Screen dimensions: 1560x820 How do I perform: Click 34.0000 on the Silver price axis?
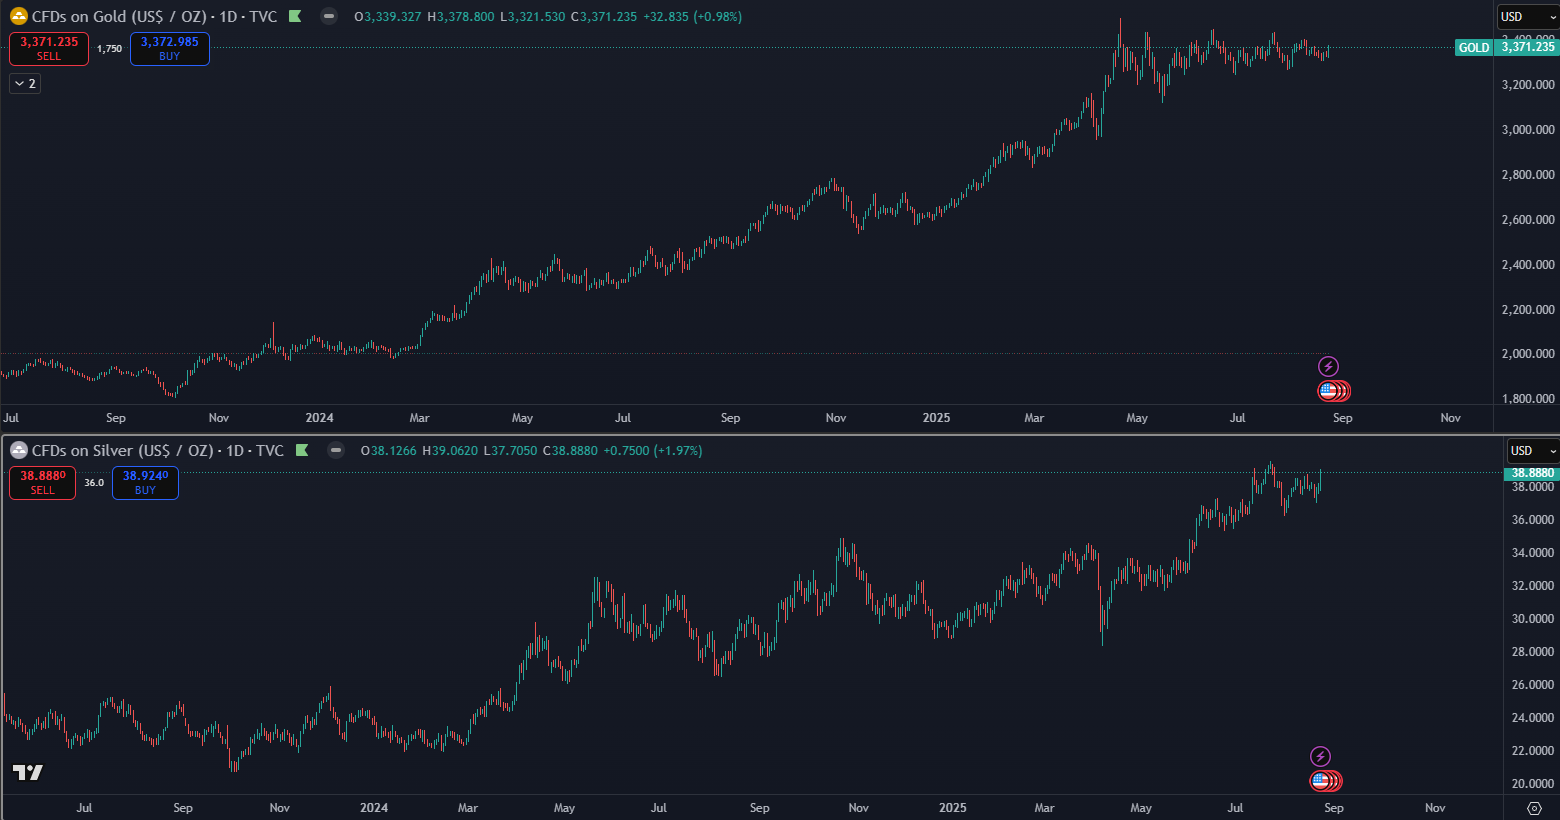coord(1532,553)
